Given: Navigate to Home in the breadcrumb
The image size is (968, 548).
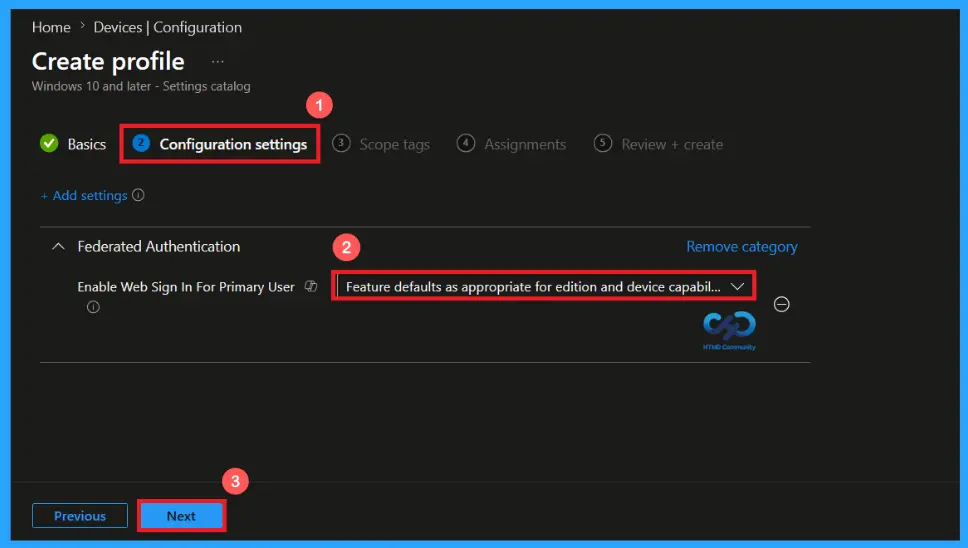Looking at the screenshot, I should tap(51, 27).
